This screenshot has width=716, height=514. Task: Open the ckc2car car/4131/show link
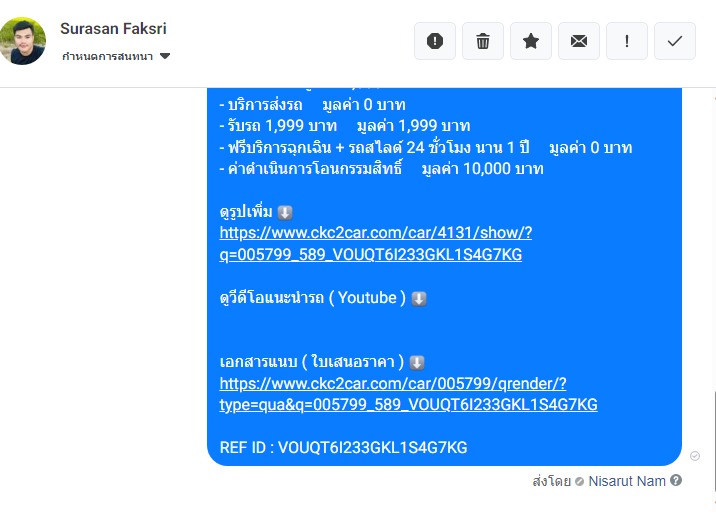(375, 244)
